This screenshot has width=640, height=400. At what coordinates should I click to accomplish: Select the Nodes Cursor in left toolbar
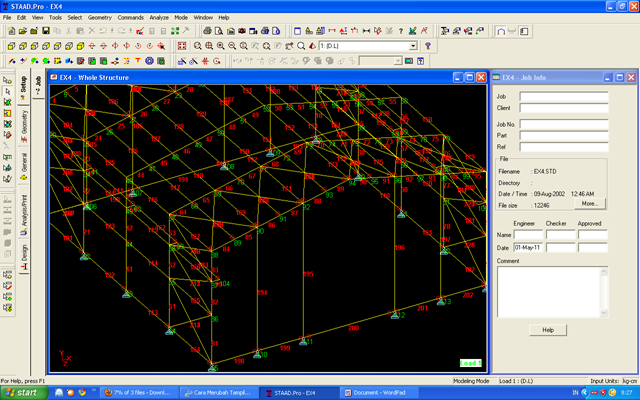pyautogui.click(x=7, y=80)
